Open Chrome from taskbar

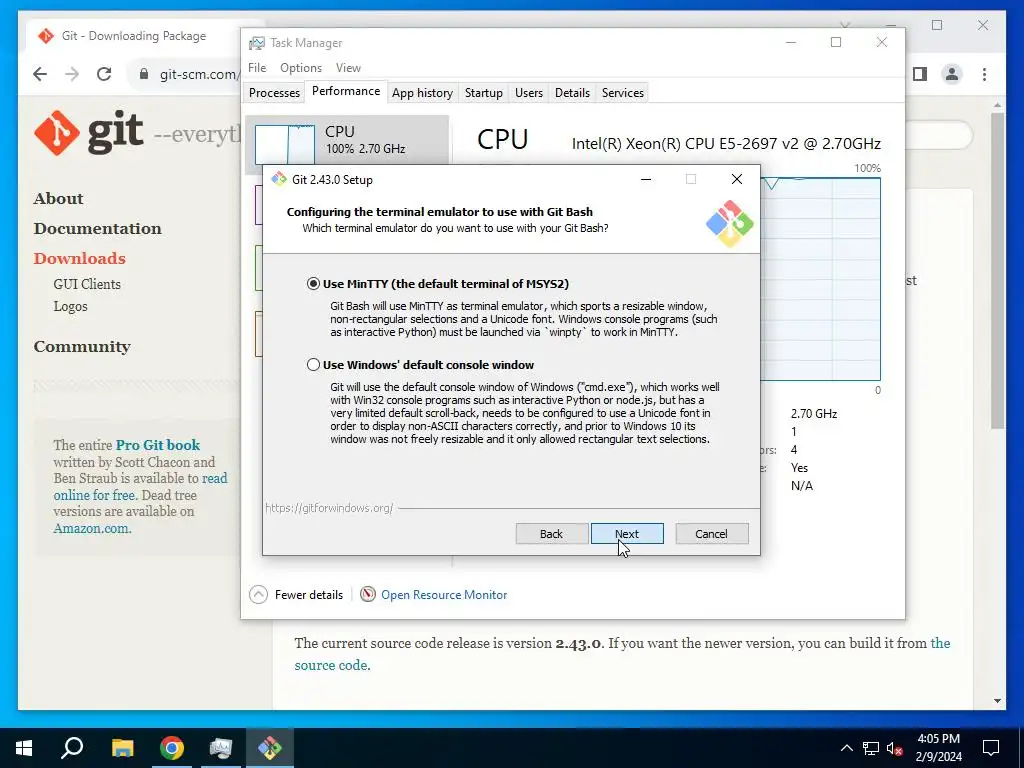(x=172, y=748)
